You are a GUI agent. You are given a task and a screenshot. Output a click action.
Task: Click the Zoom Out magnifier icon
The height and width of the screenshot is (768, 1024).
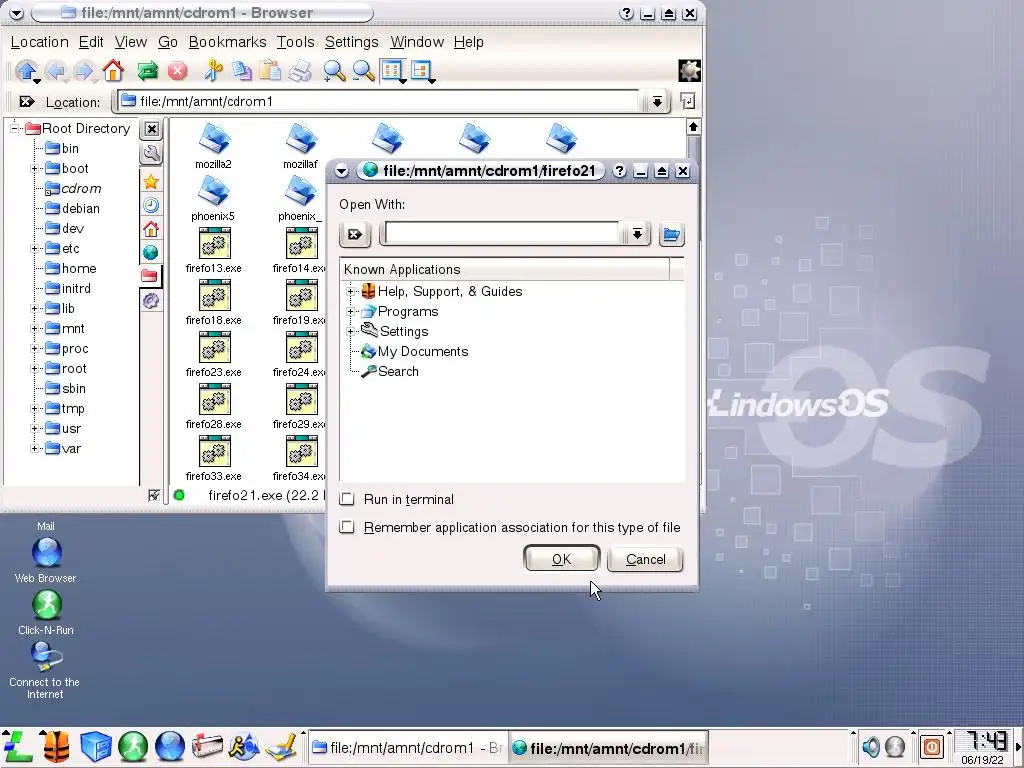coord(363,71)
